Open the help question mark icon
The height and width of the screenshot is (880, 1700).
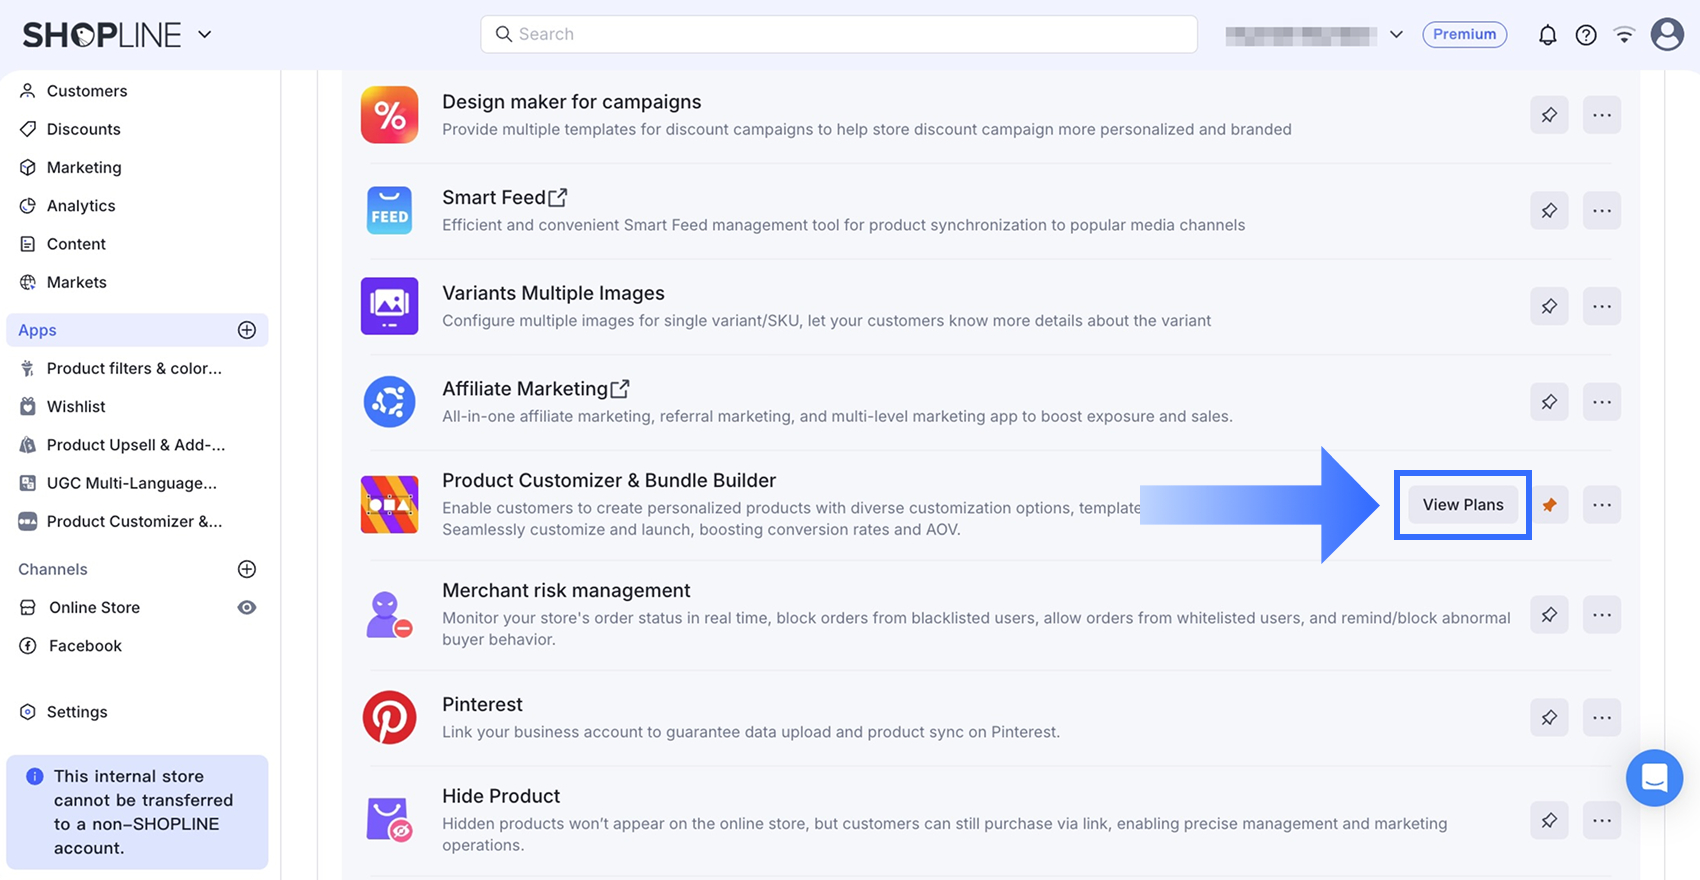pos(1586,35)
